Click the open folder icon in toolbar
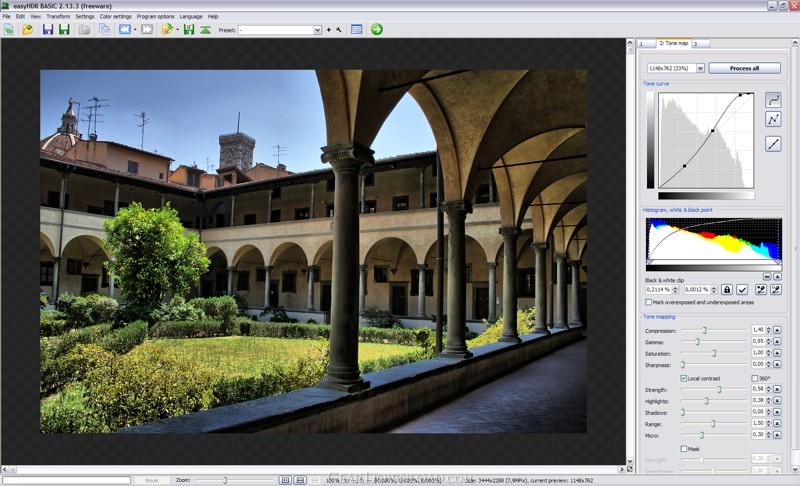The image size is (800, 486). pyautogui.click(x=28, y=30)
